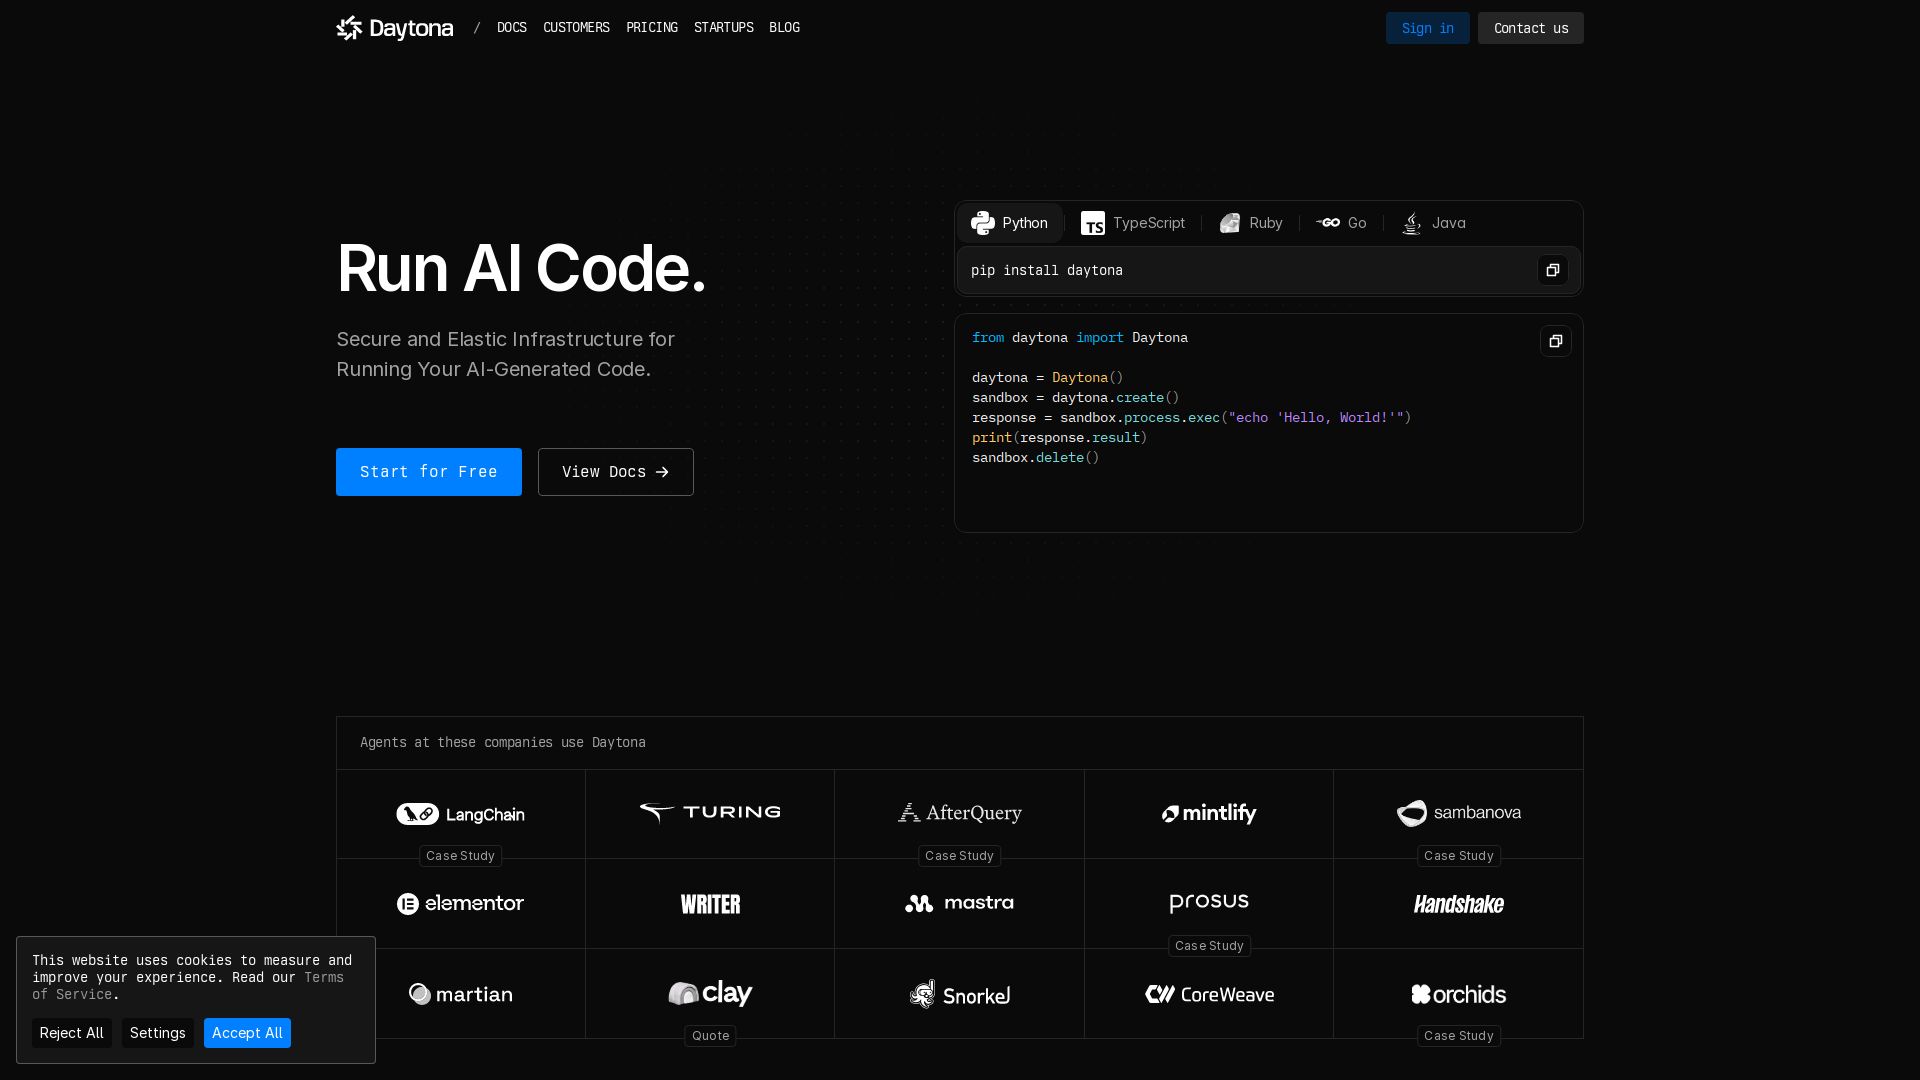Switch to the Ruby tab
Screen dimensions: 1920x1080
(x=1251, y=223)
